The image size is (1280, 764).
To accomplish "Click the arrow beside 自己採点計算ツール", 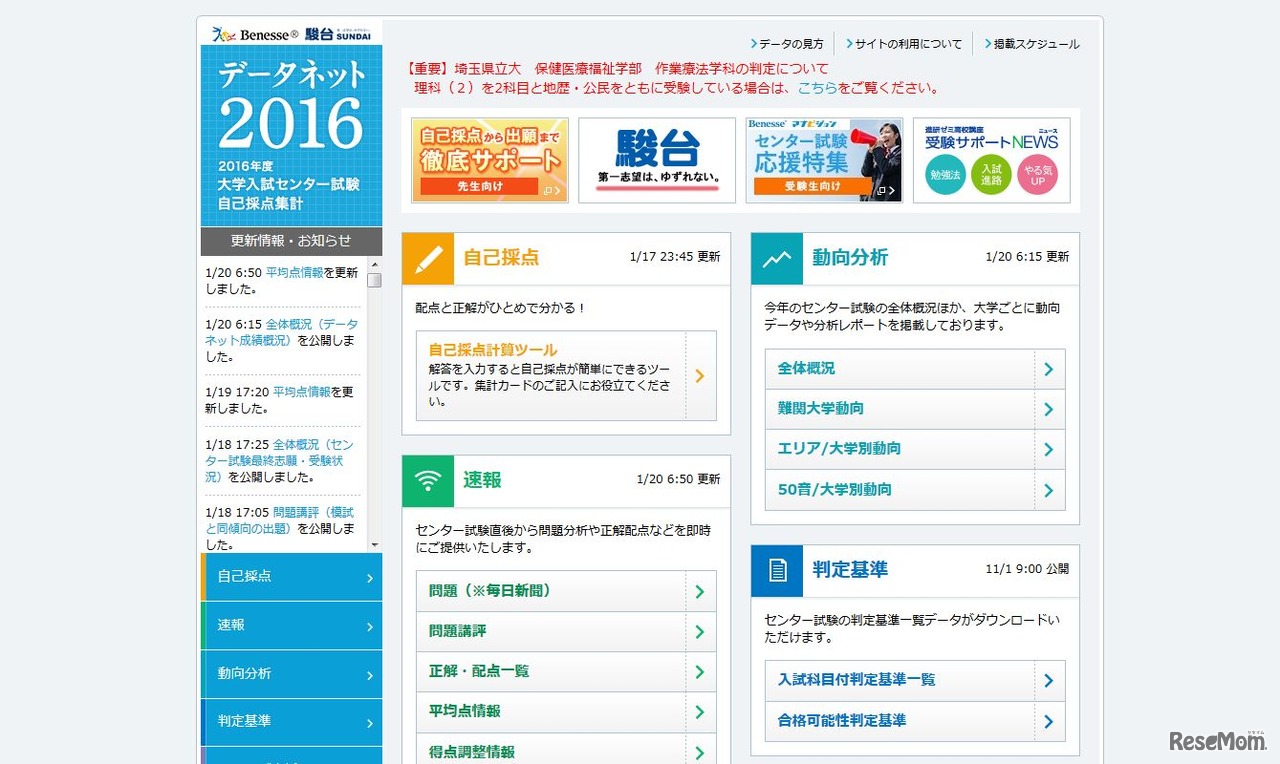I will point(700,376).
